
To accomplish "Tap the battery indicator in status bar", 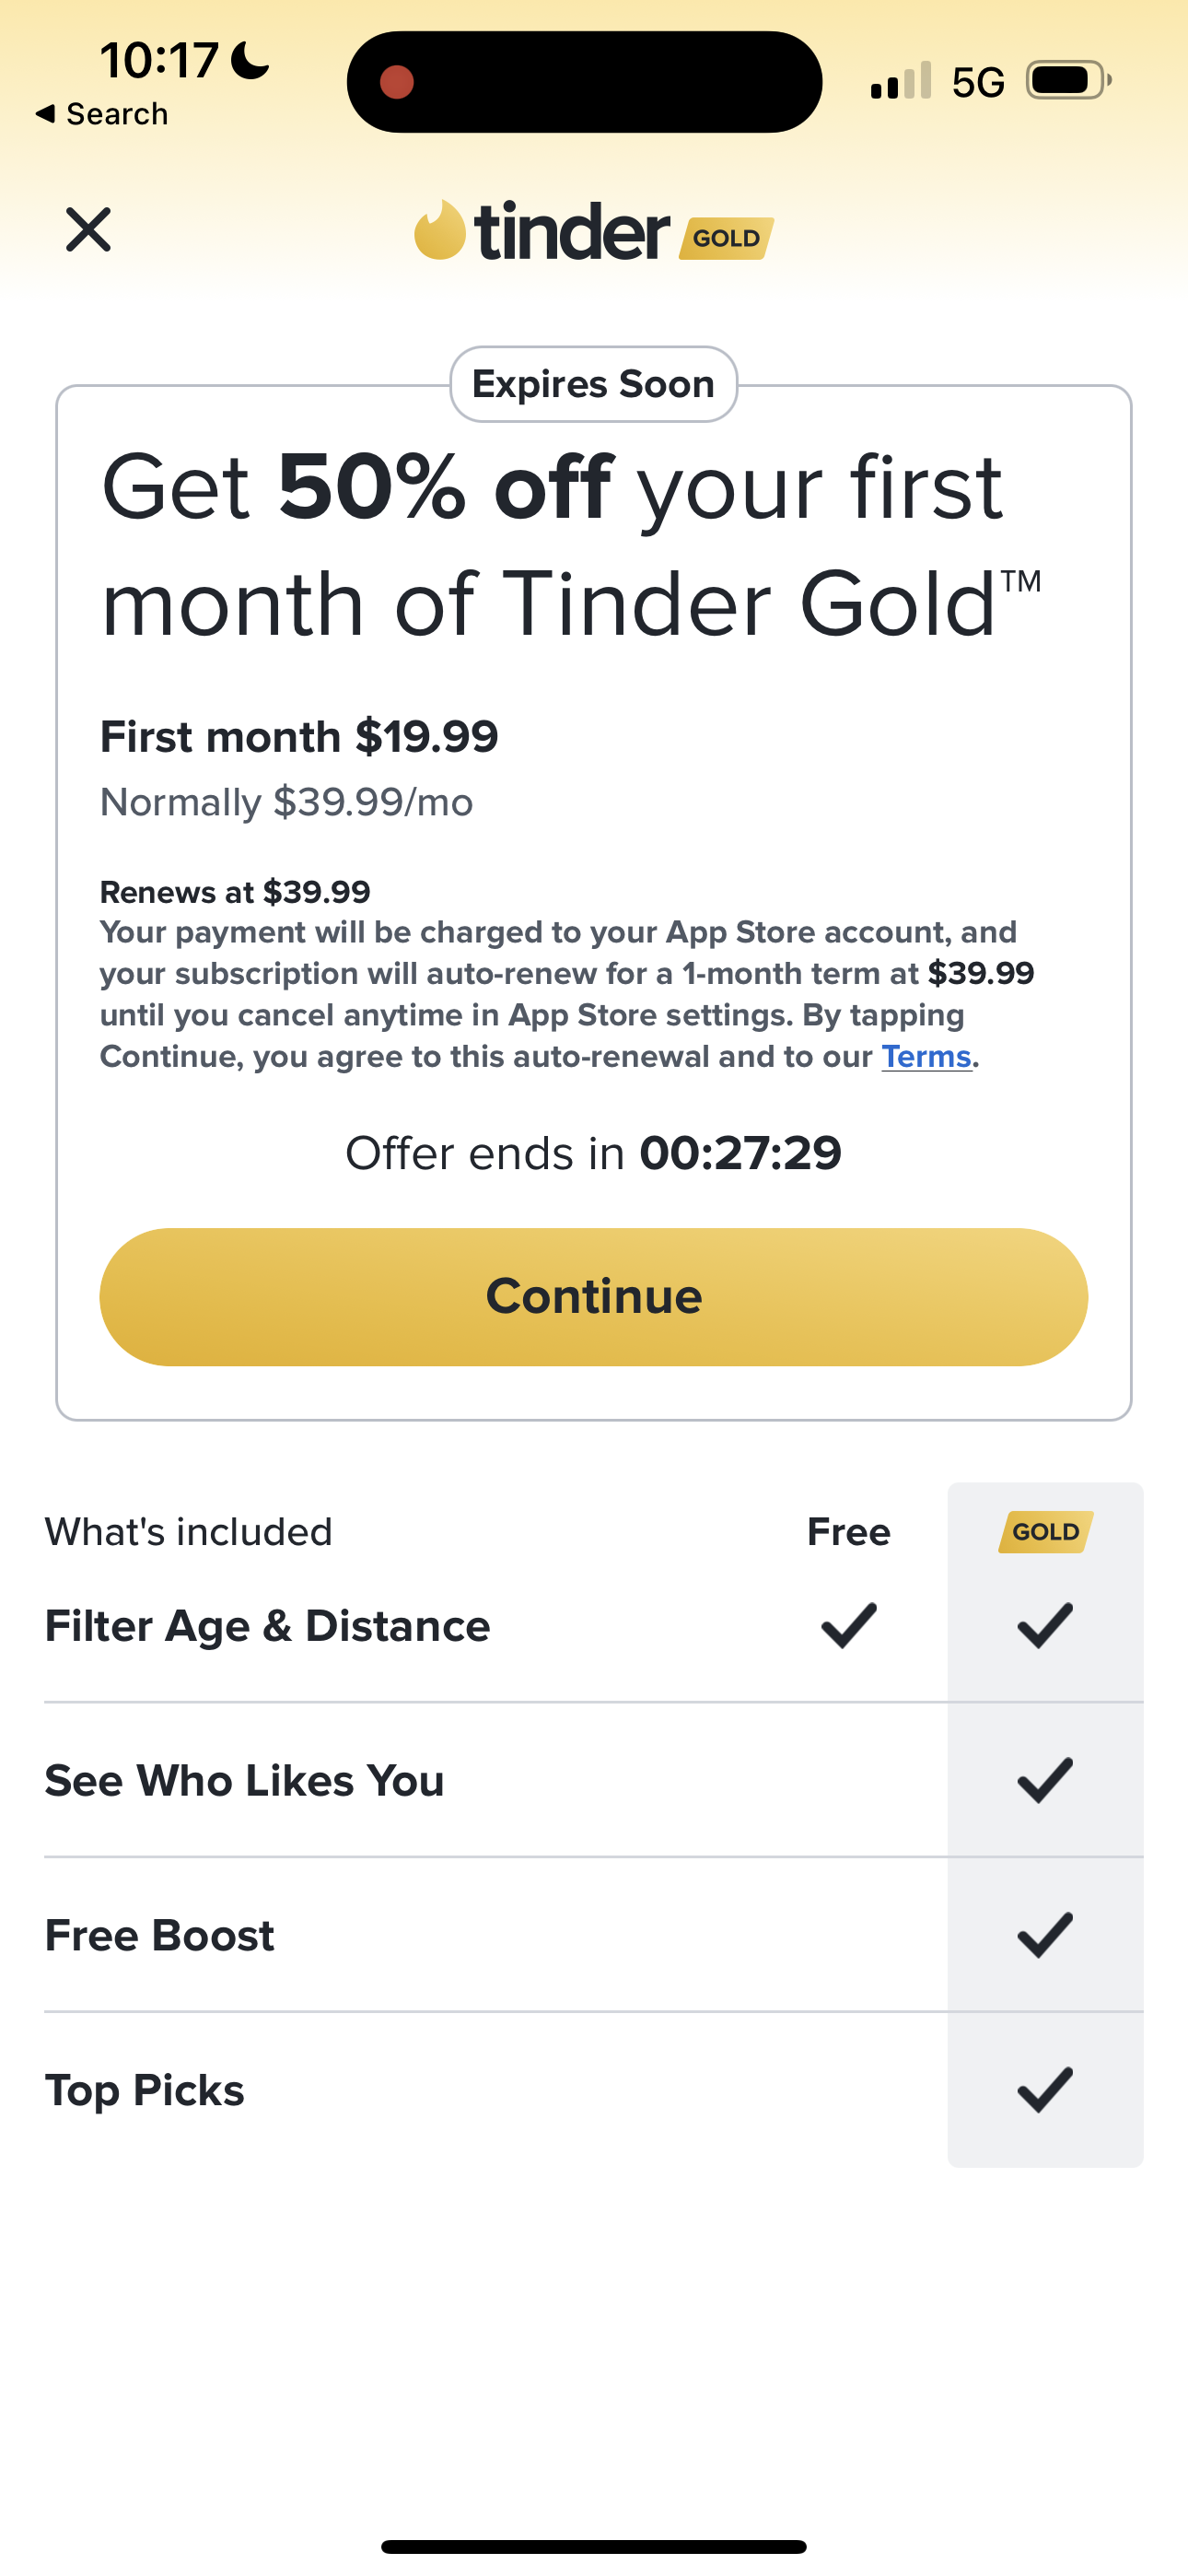I will [x=1068, y=81].
